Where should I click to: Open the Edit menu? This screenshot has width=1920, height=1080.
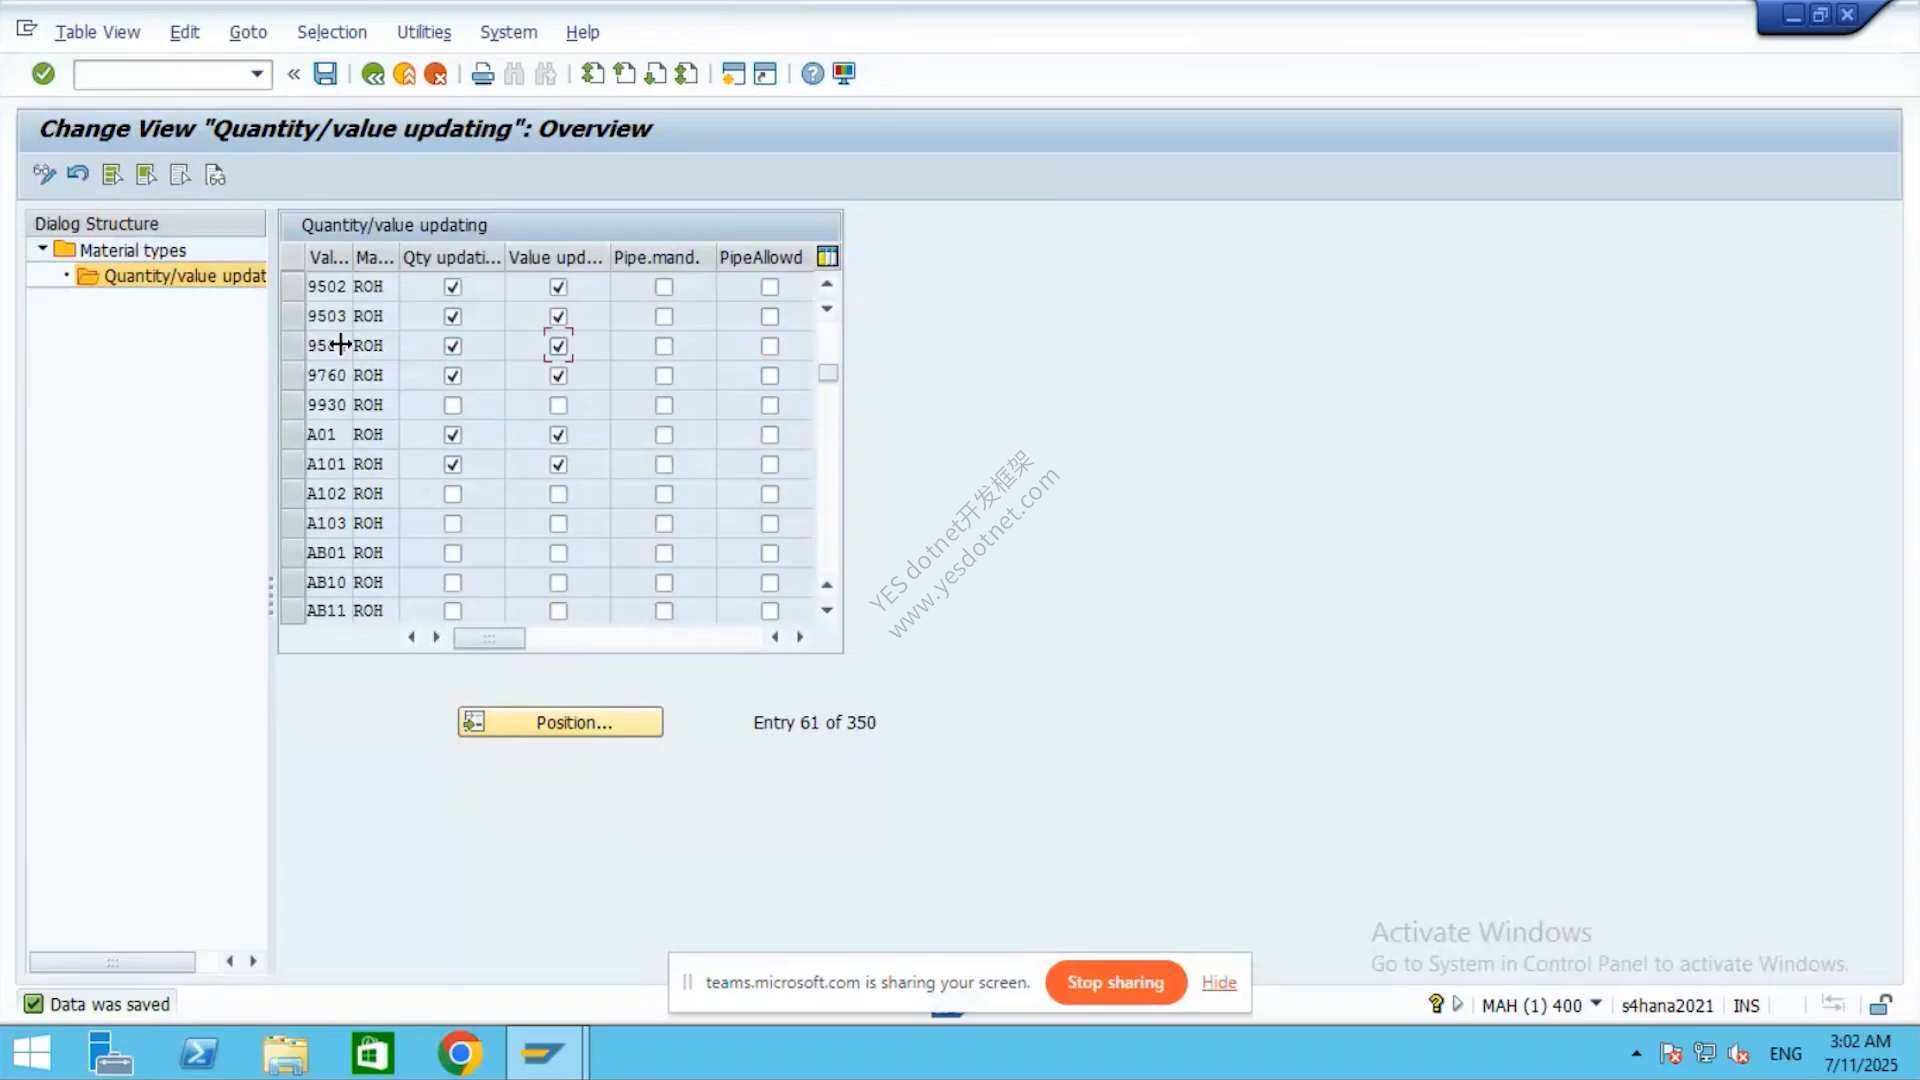(x=184, y=32)
